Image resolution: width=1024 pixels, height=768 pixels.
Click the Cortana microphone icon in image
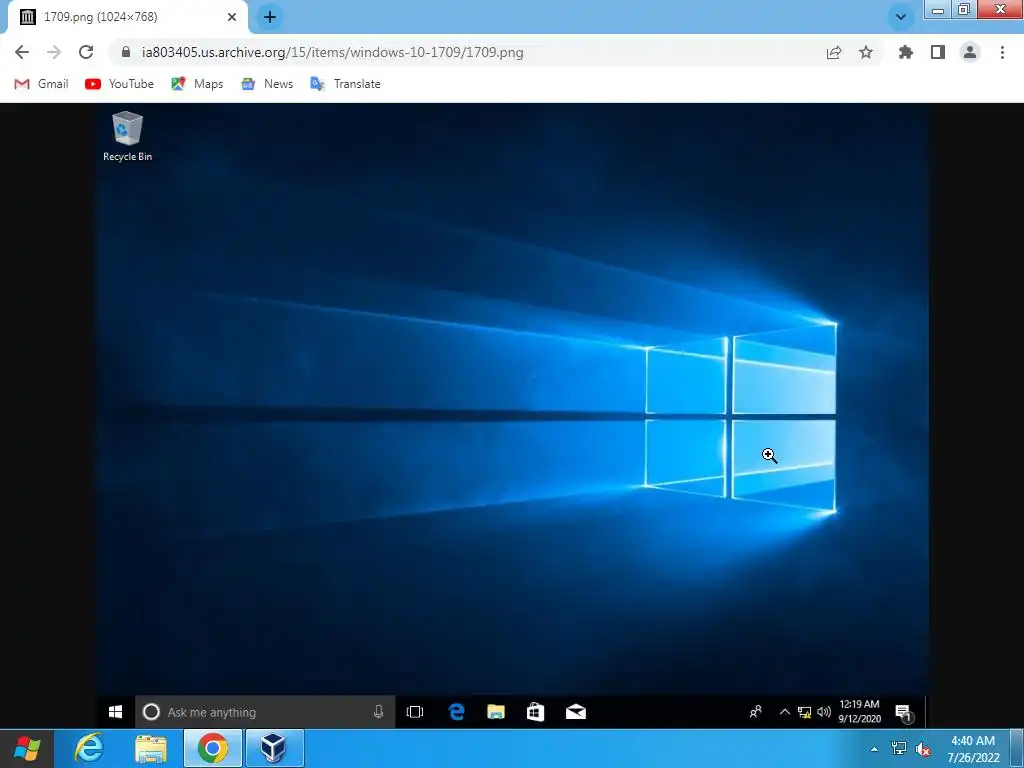tap(378, 712)
